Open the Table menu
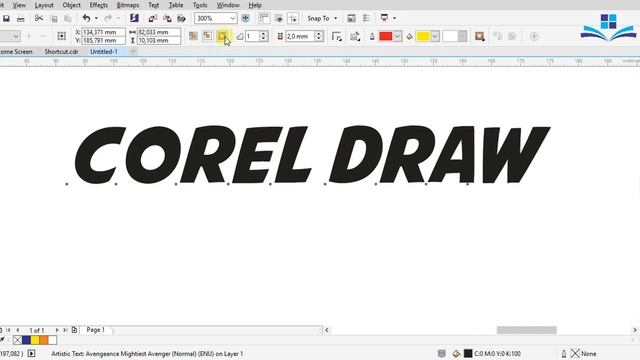Viewport: 640px width, 360px height. 176,5
